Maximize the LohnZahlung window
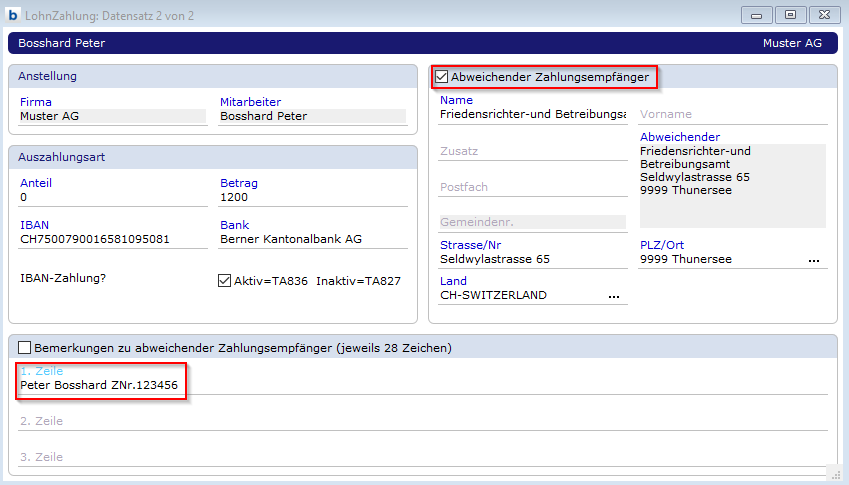This screenshot has height=485, width=849. coord(789,15)
